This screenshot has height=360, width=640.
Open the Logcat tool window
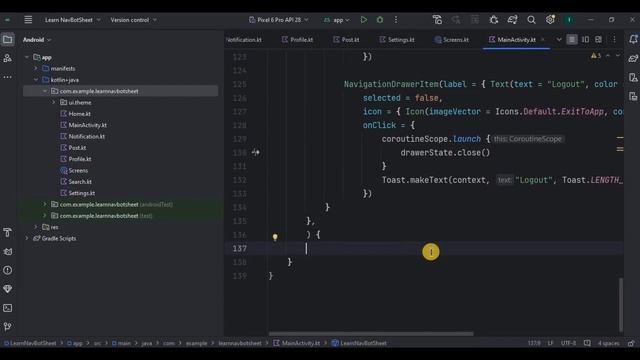point(8,251)
